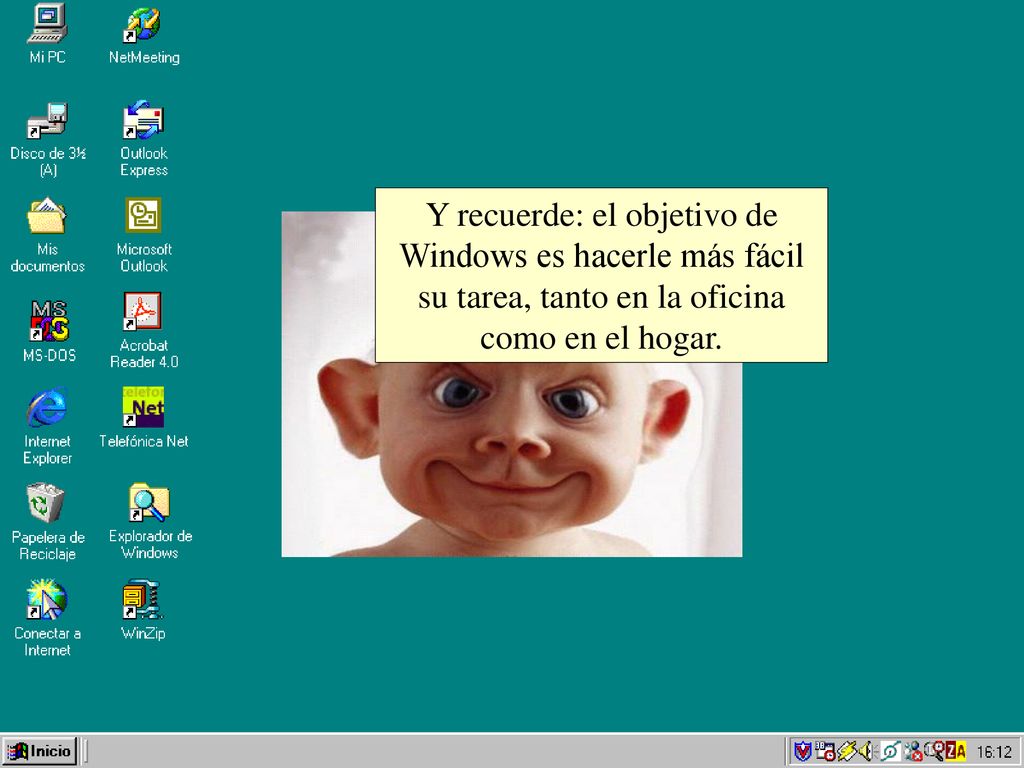
Task: Click the baby face picture
Action: 511,458
